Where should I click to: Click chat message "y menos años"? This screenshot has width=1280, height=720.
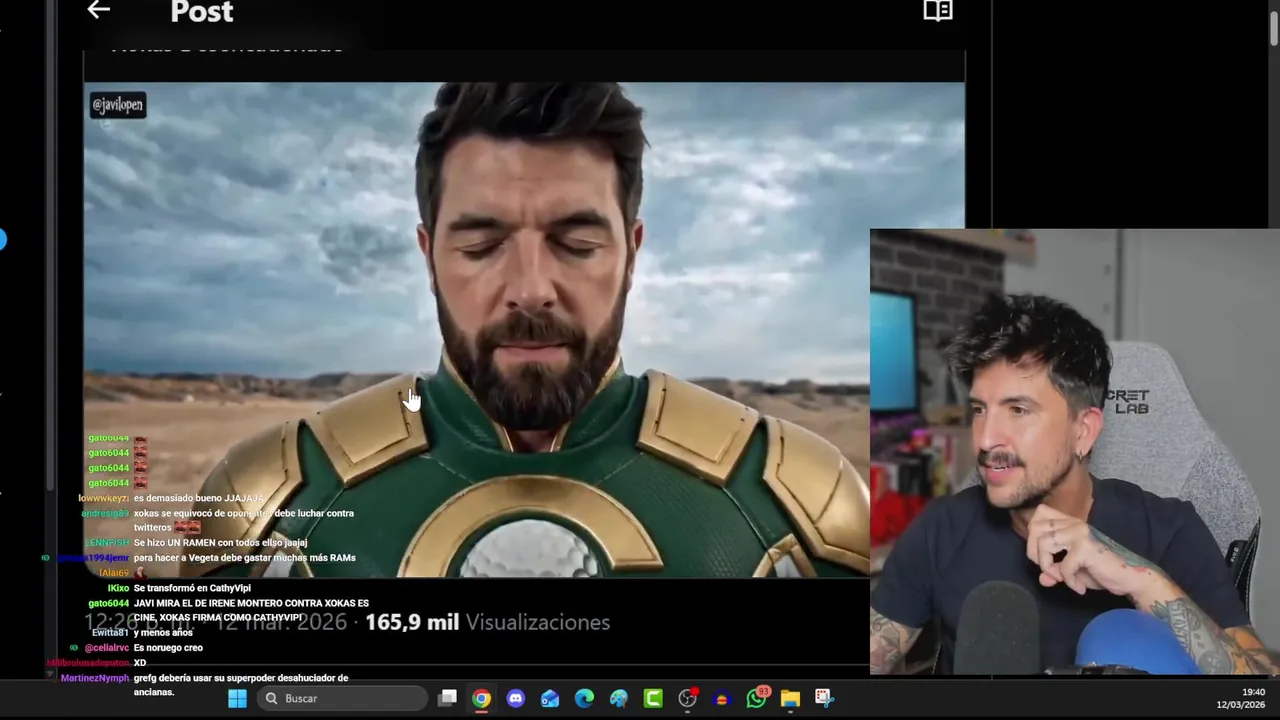coord(163,633)
